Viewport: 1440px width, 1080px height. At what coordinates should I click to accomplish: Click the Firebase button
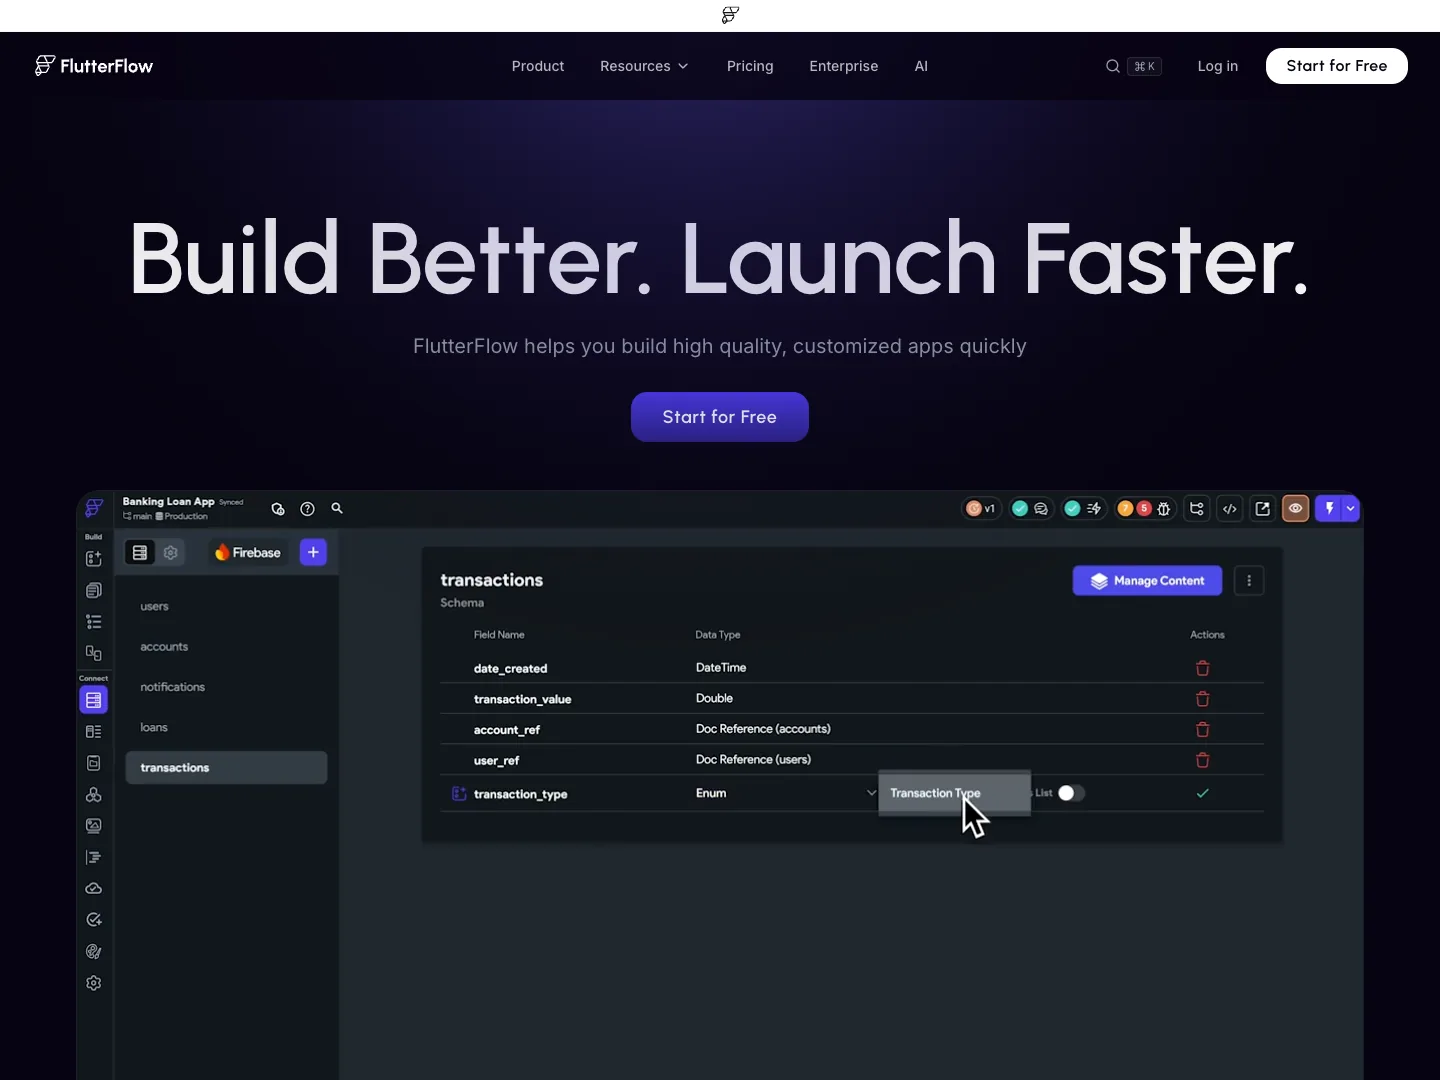(248, 552)
